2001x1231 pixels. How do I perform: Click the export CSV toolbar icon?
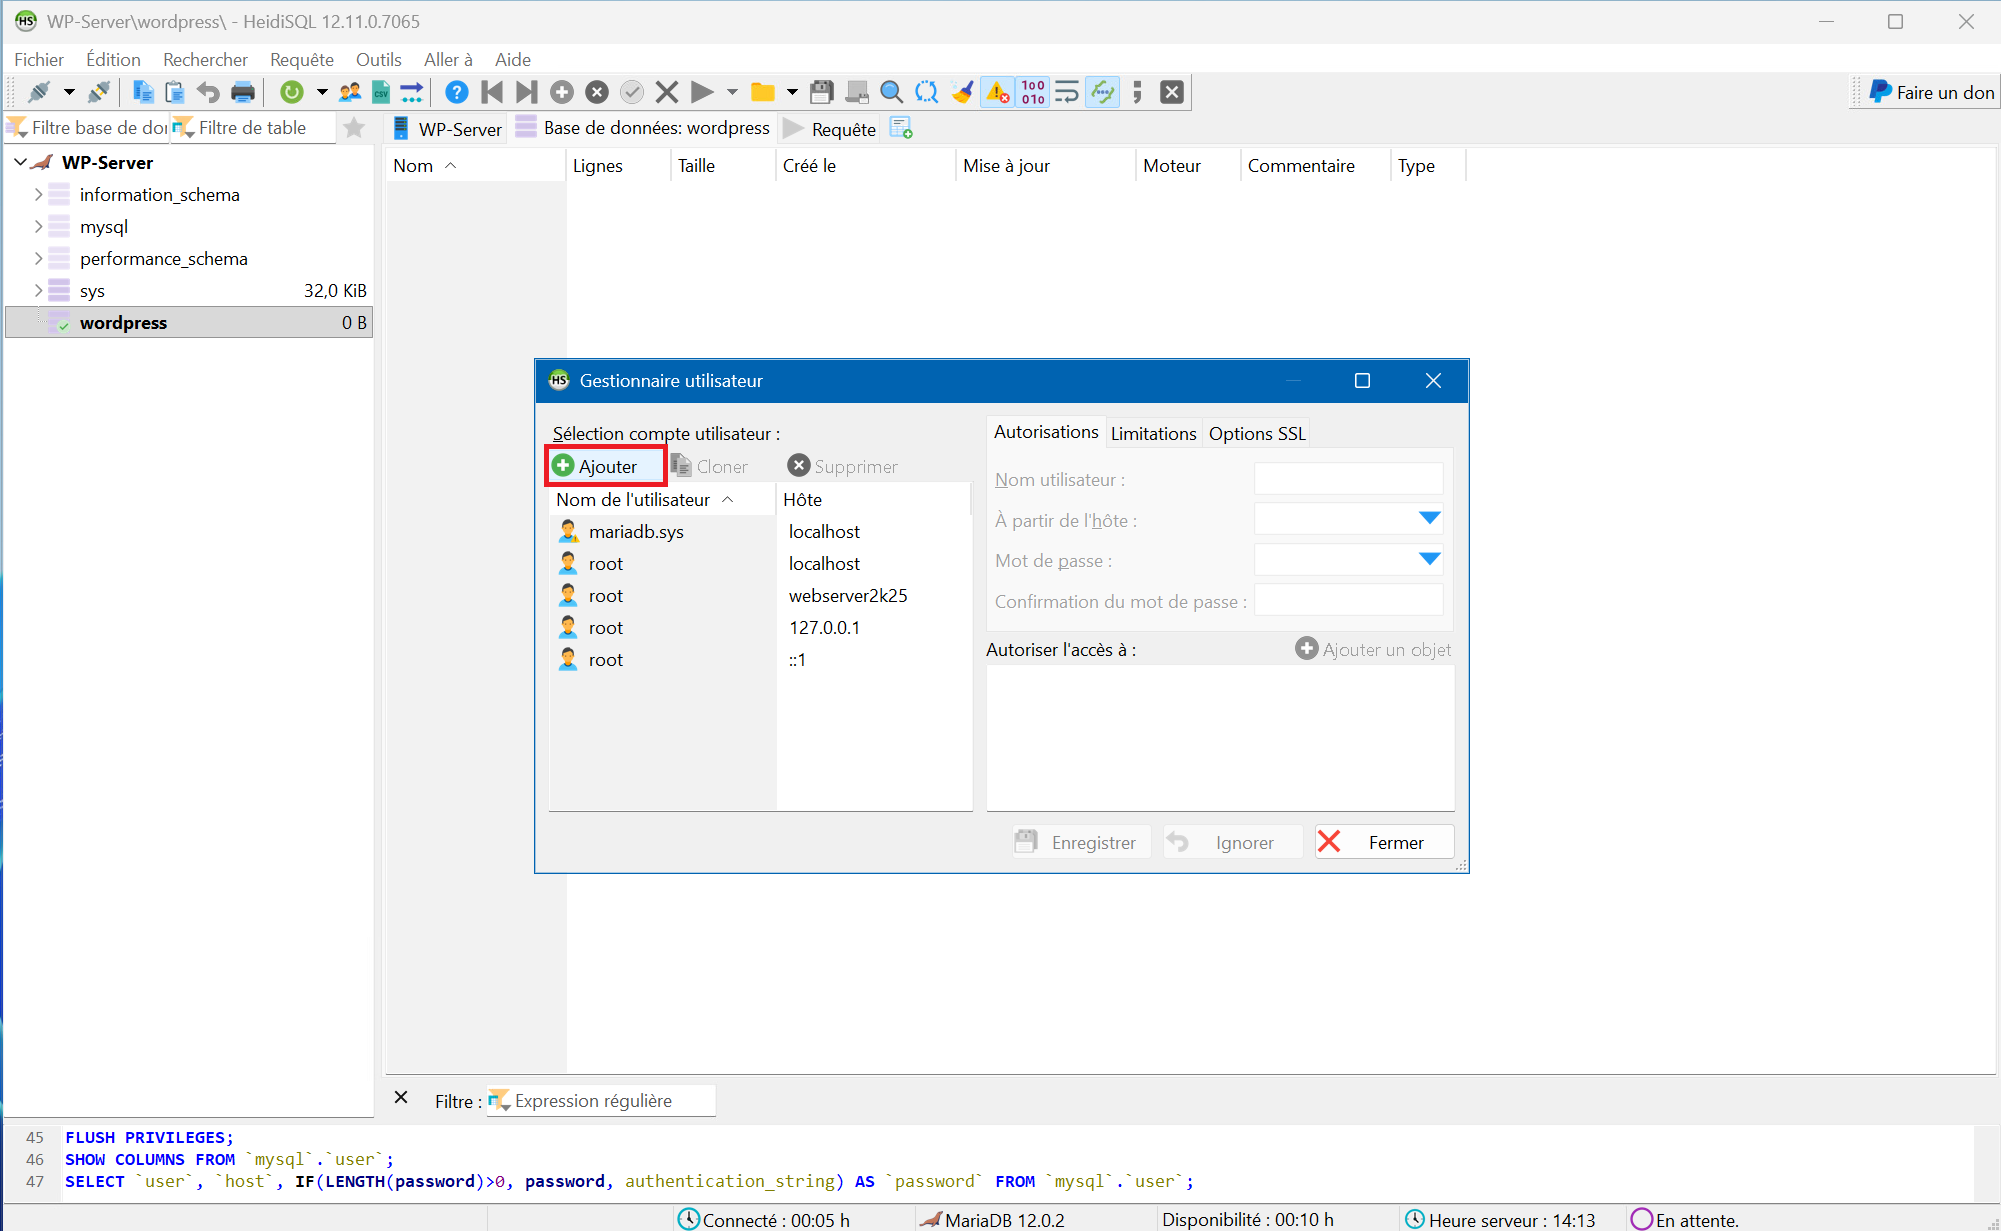coord(381,93)
